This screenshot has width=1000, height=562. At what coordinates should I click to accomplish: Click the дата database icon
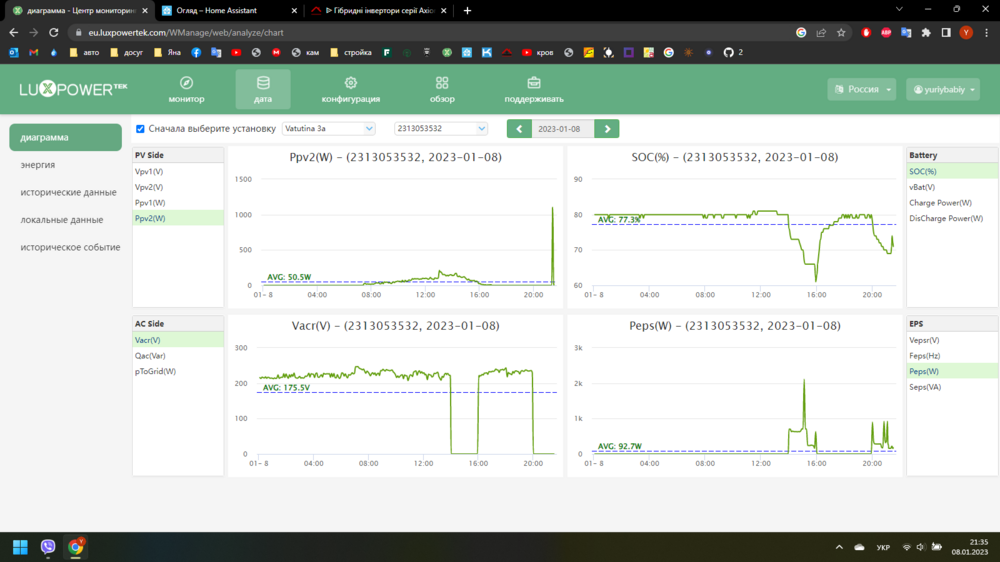263,84
